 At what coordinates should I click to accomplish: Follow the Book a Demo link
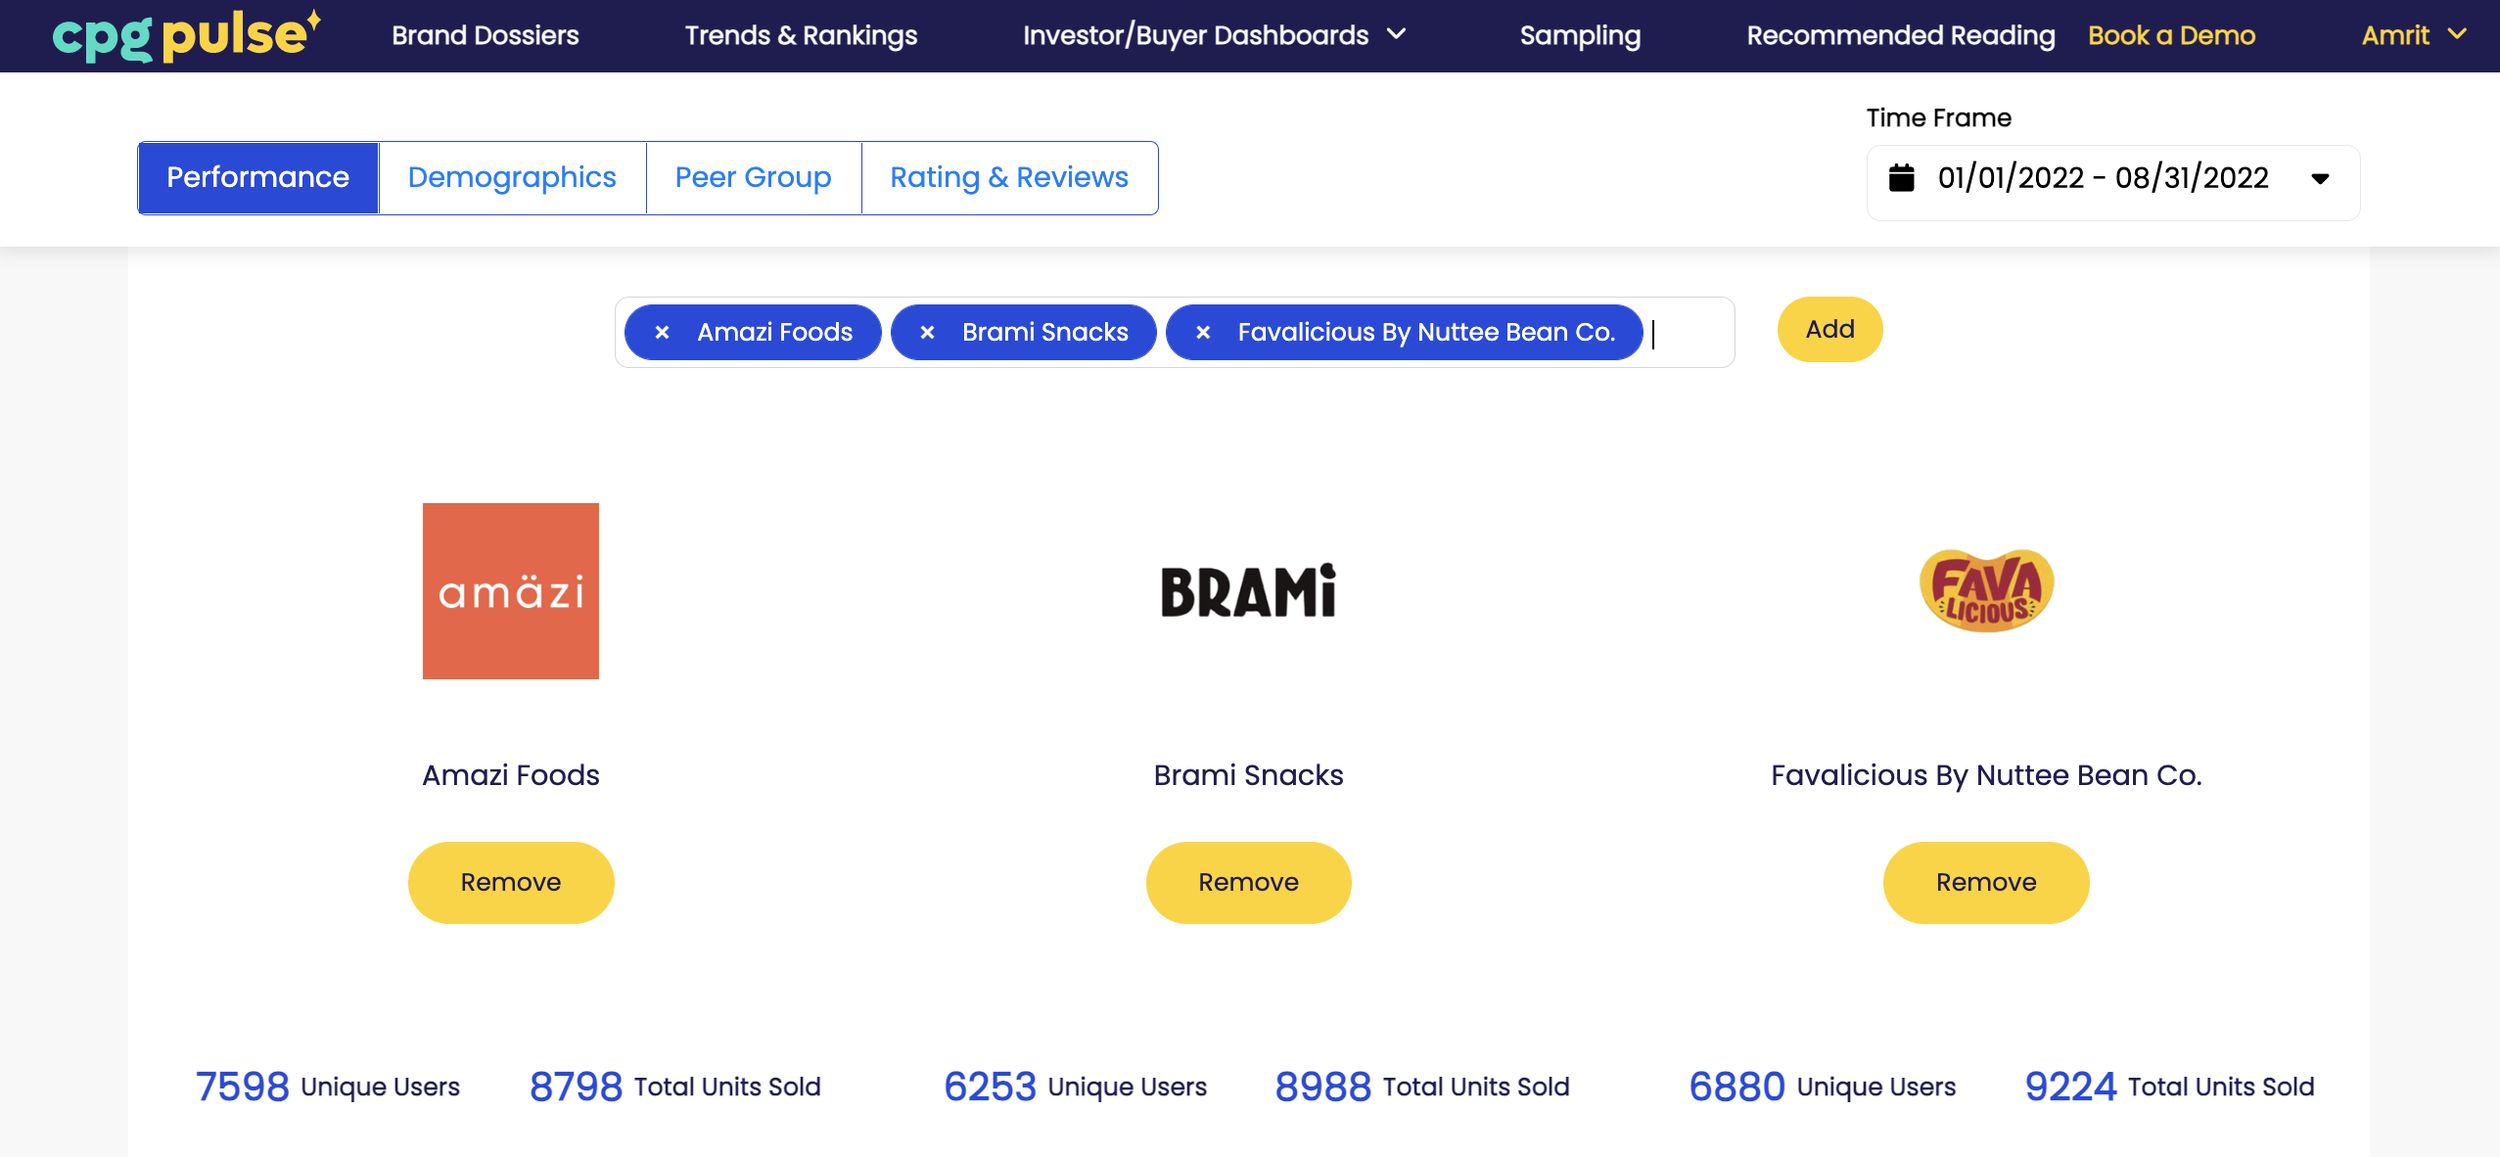point(2171,35)
